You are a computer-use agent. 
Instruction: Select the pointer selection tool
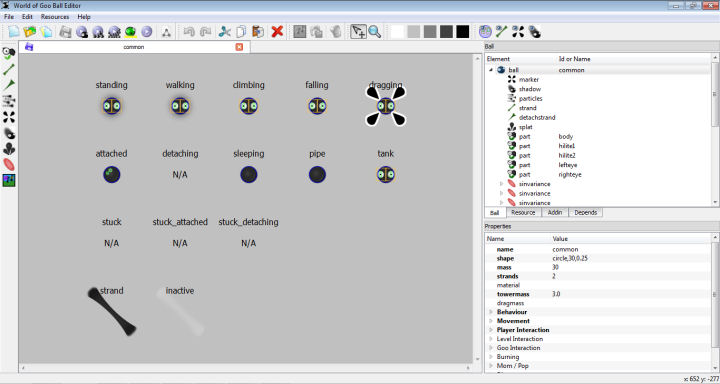coord(358,32)
